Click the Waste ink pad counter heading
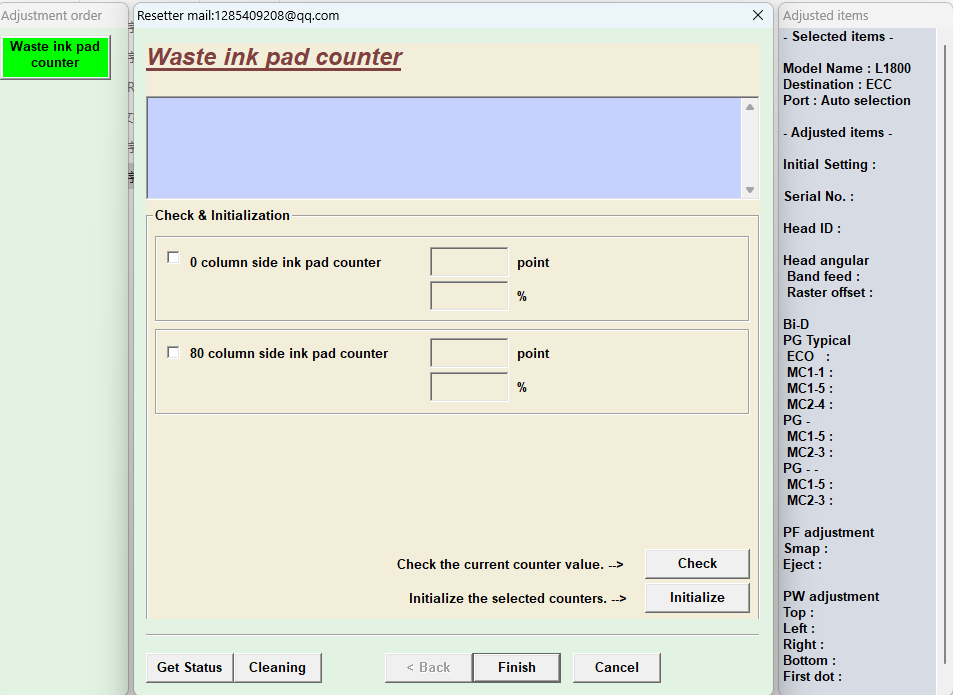Screen dimensions: 953x695 pos(274,57)
